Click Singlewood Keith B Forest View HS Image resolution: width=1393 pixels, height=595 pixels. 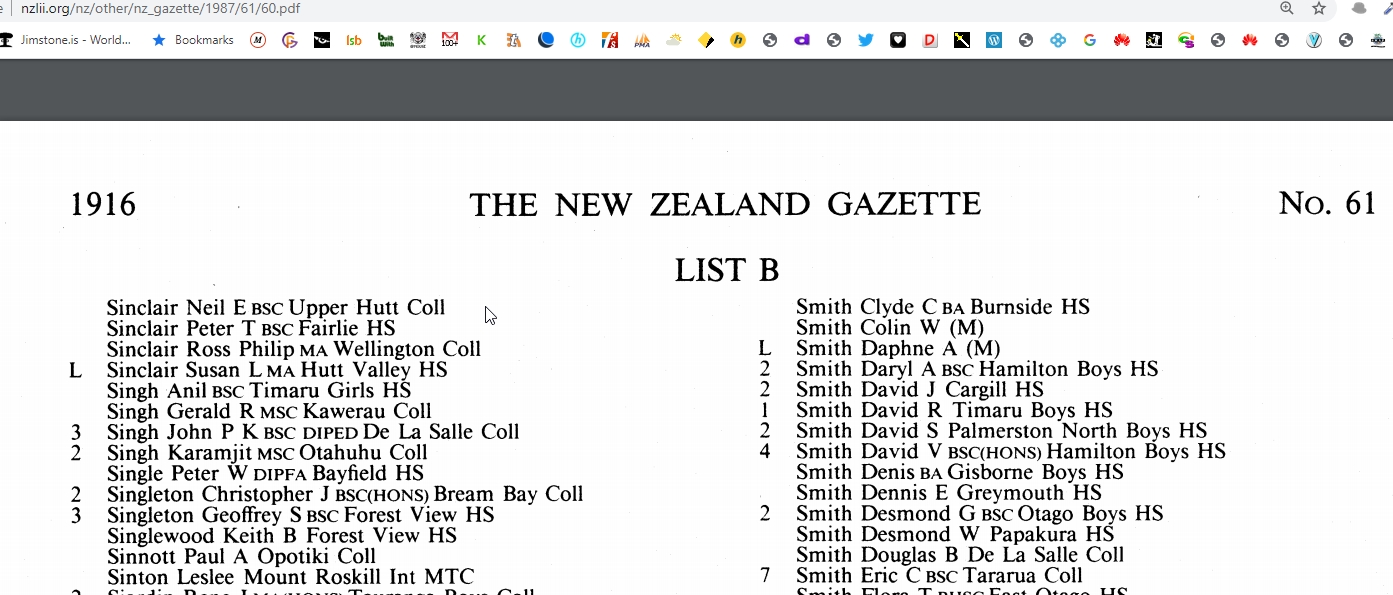[282, 536]
